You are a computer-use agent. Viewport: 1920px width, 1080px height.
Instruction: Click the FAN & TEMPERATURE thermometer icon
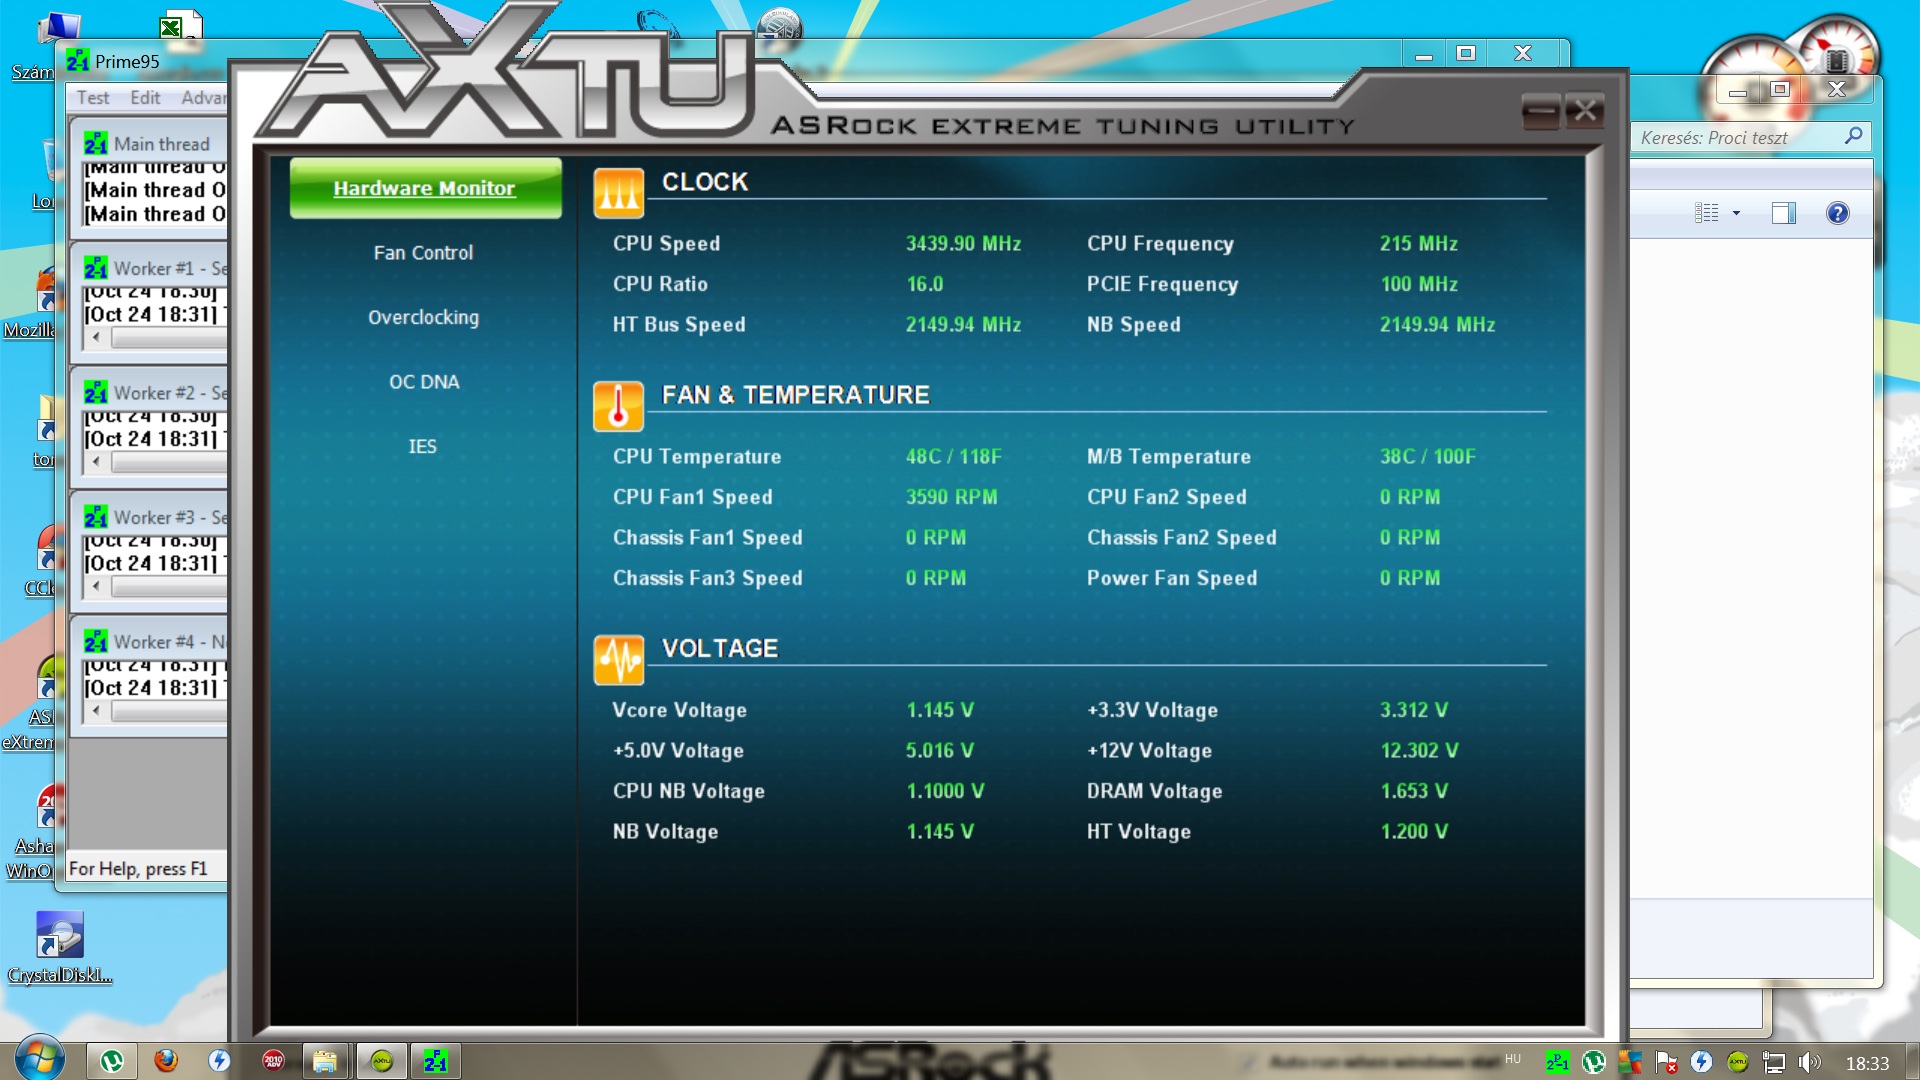pyautogui.click(x=618, y=407)
